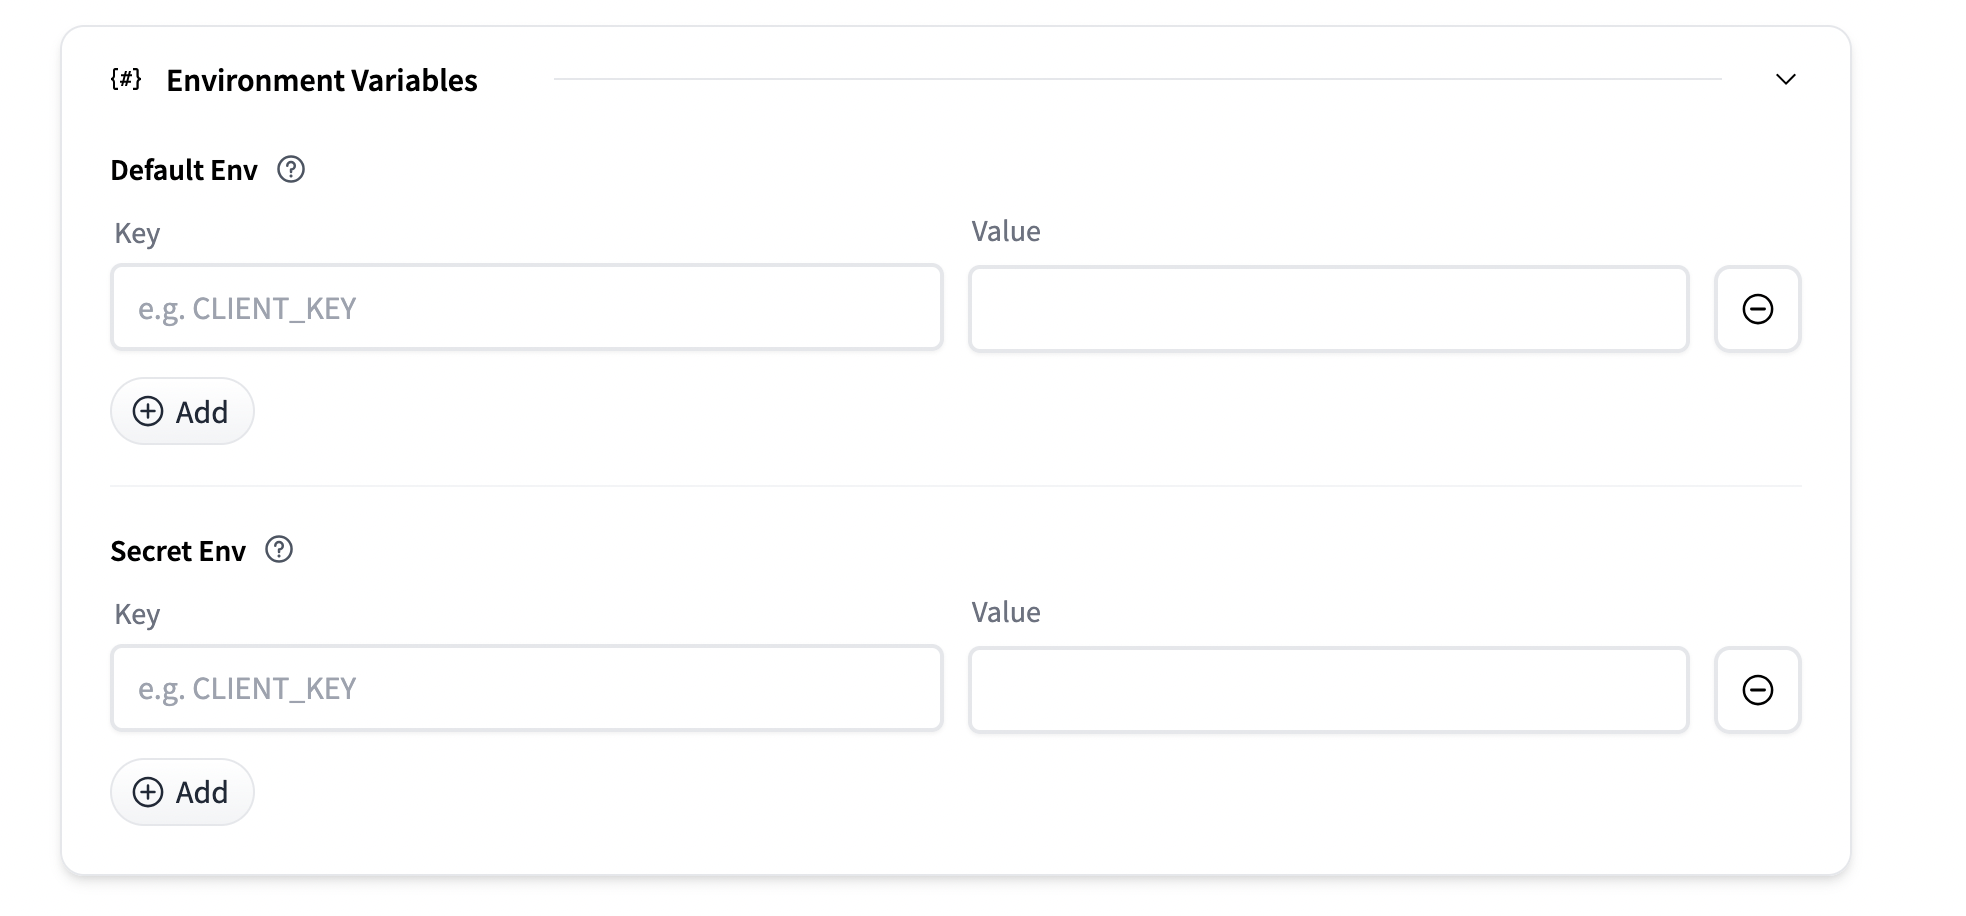Click the Default Env heading label
Screen dimensions: 1966x916
184,171
